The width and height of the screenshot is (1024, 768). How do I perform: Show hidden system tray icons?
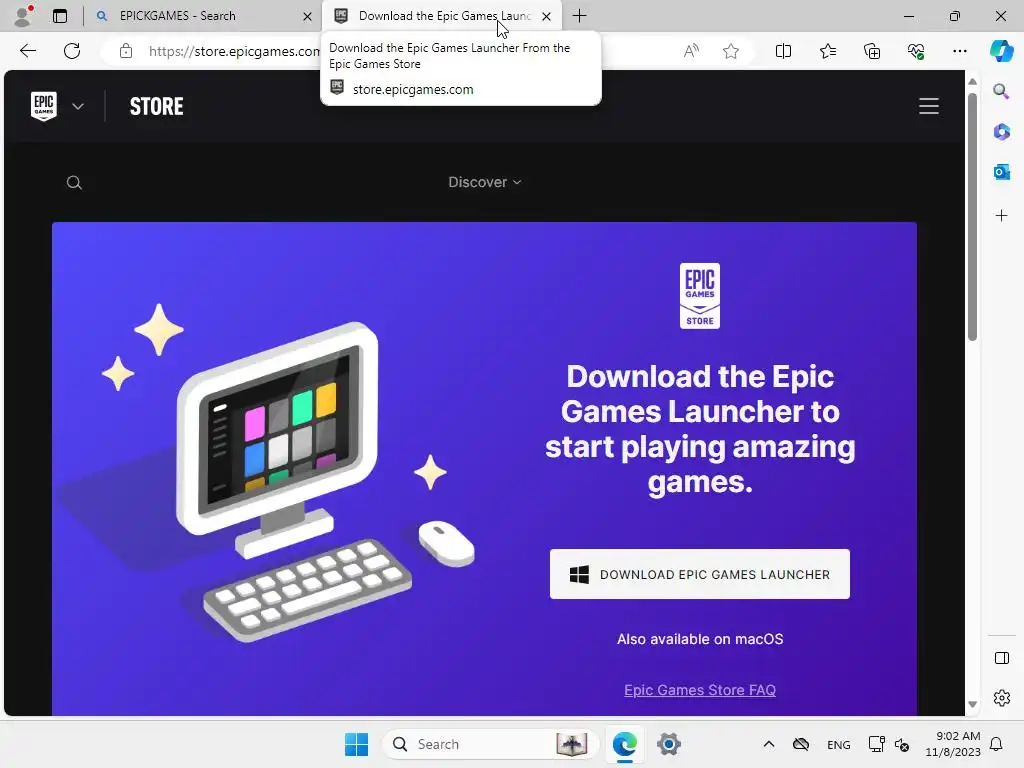coord(769,744)
